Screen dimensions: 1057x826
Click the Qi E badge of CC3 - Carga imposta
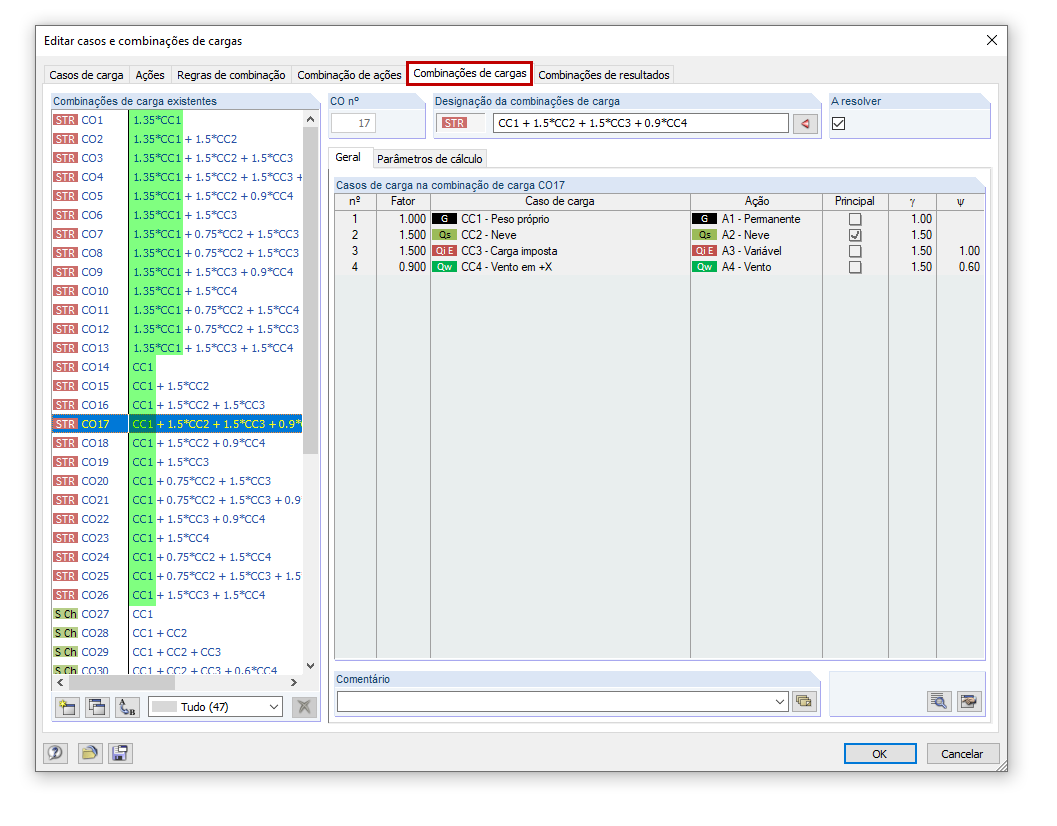click(444, 251)
